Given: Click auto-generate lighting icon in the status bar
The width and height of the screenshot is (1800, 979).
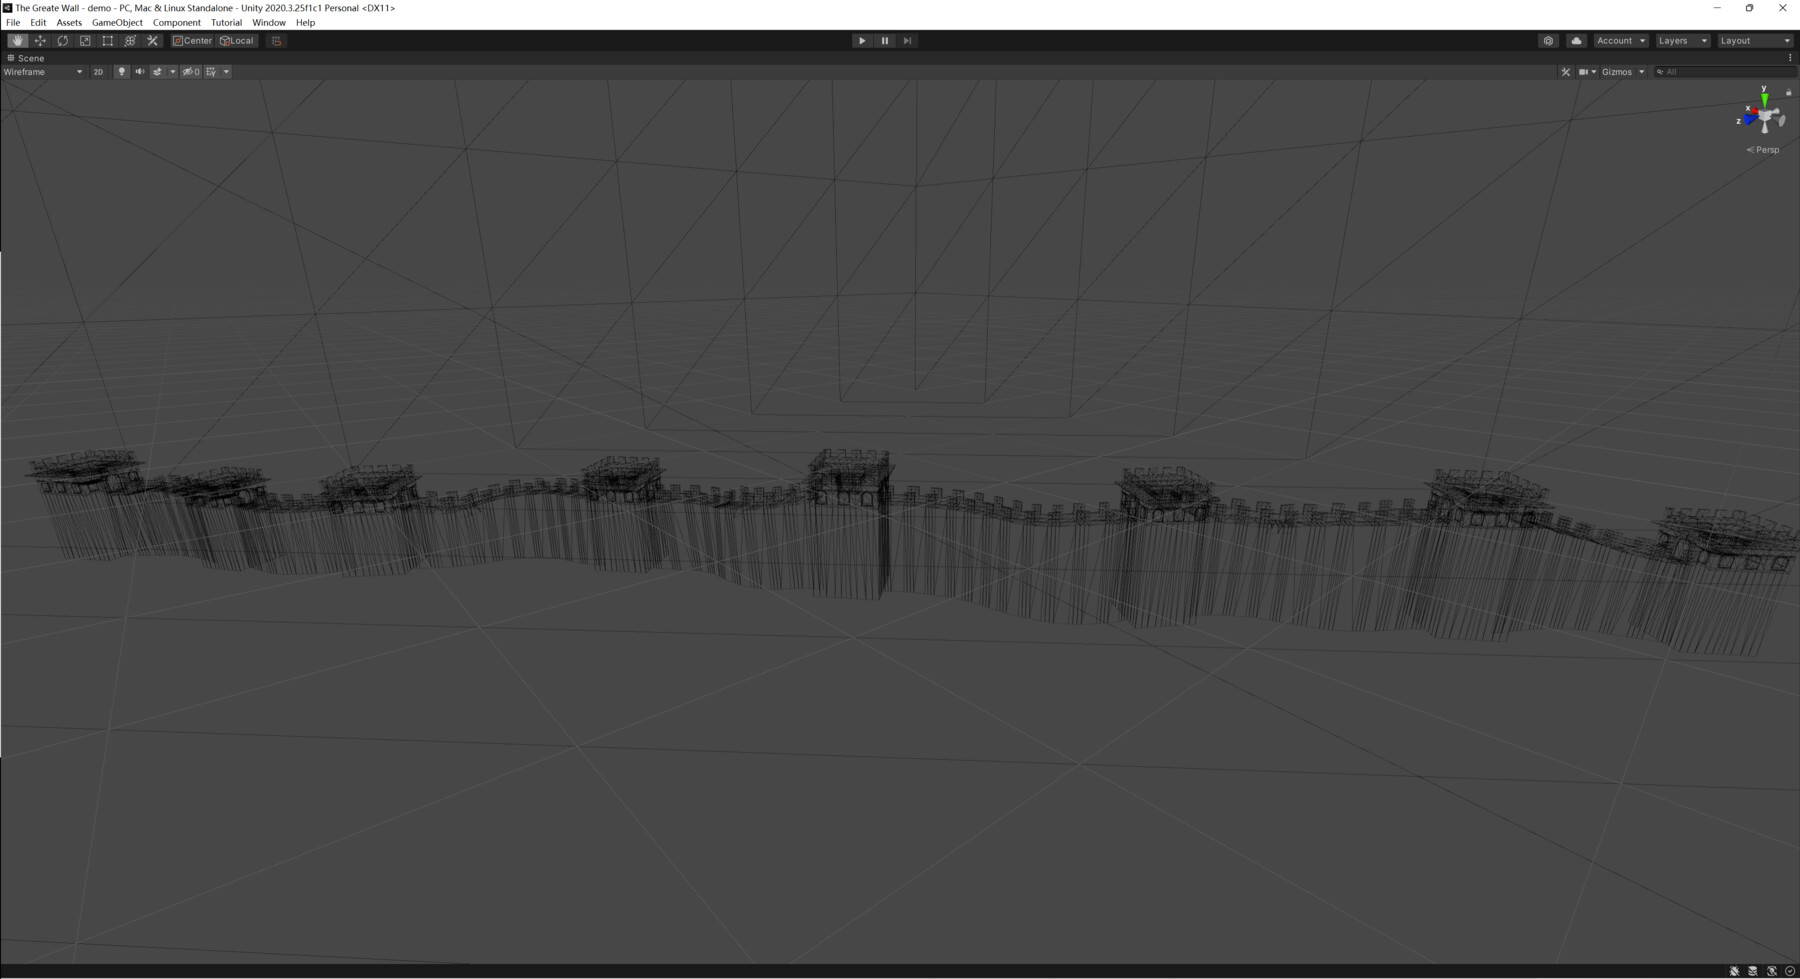Looking at the screenshot, I should pyautogui.click(x=1772, y=971).
